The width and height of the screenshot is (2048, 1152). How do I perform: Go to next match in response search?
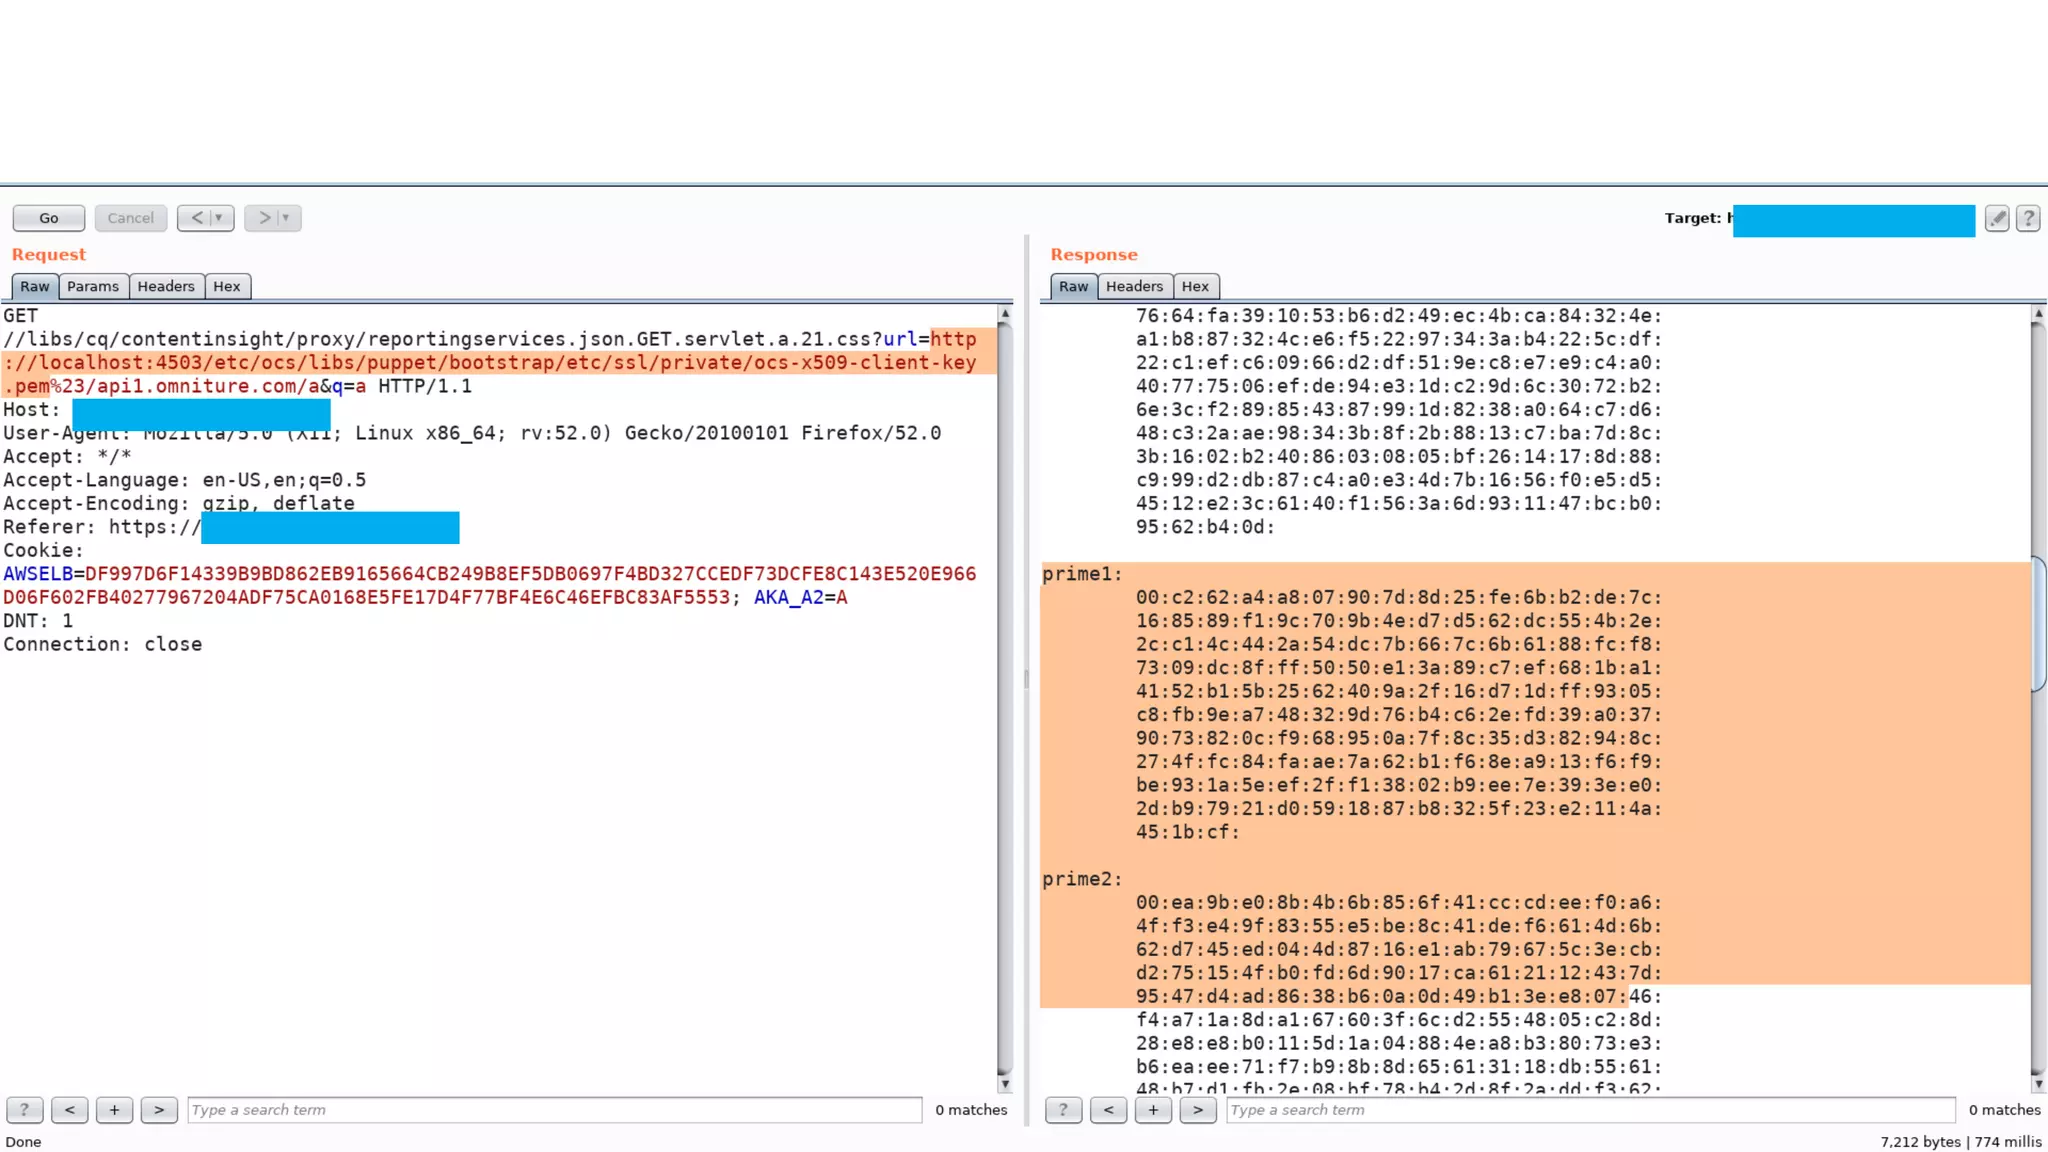pyautogui.click(x=1198, y=1110)
